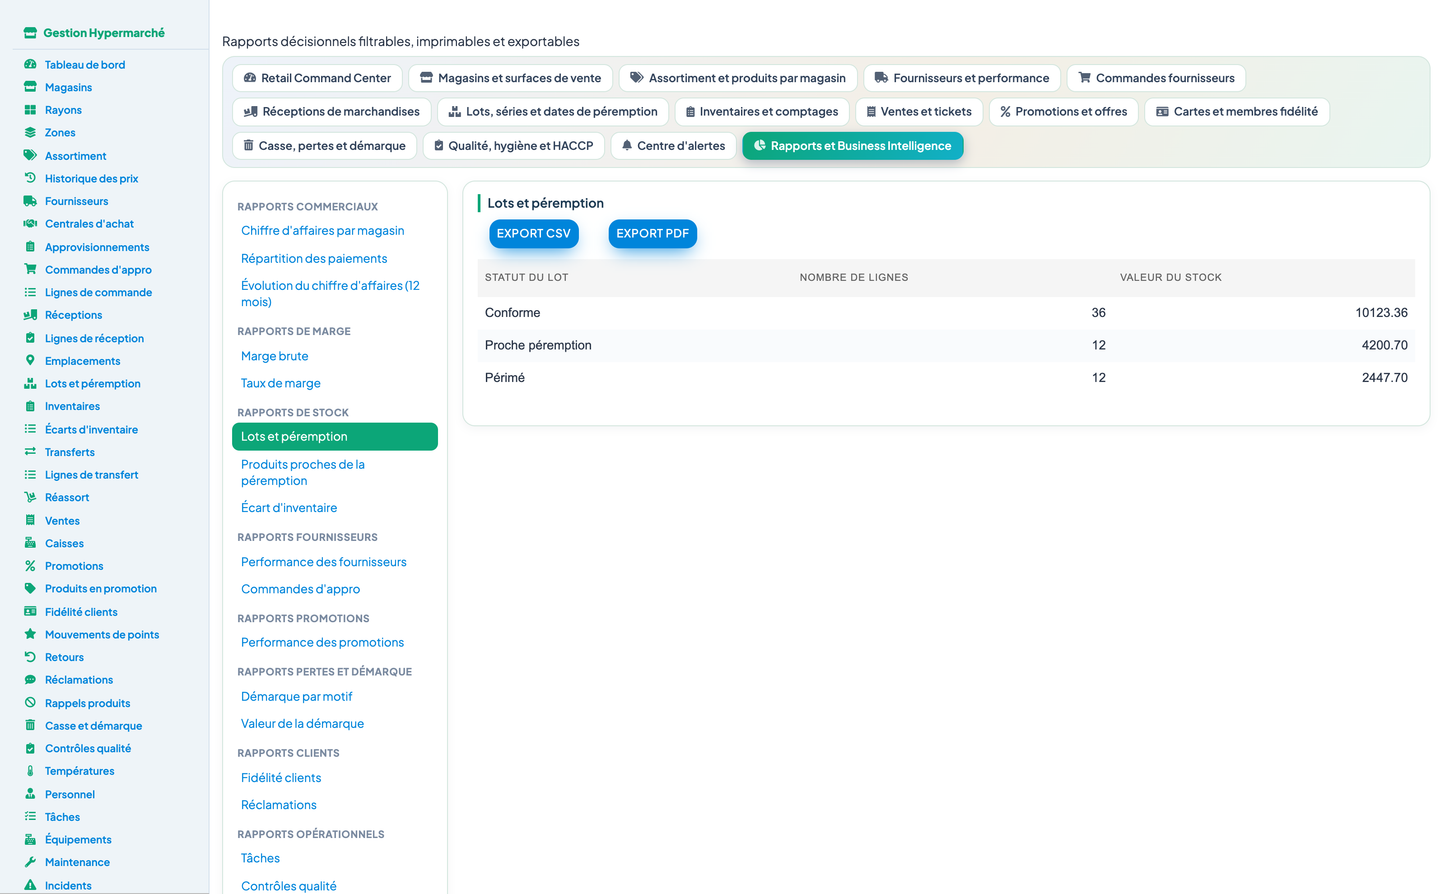Click the Retours undo icon

pos(30,657)
